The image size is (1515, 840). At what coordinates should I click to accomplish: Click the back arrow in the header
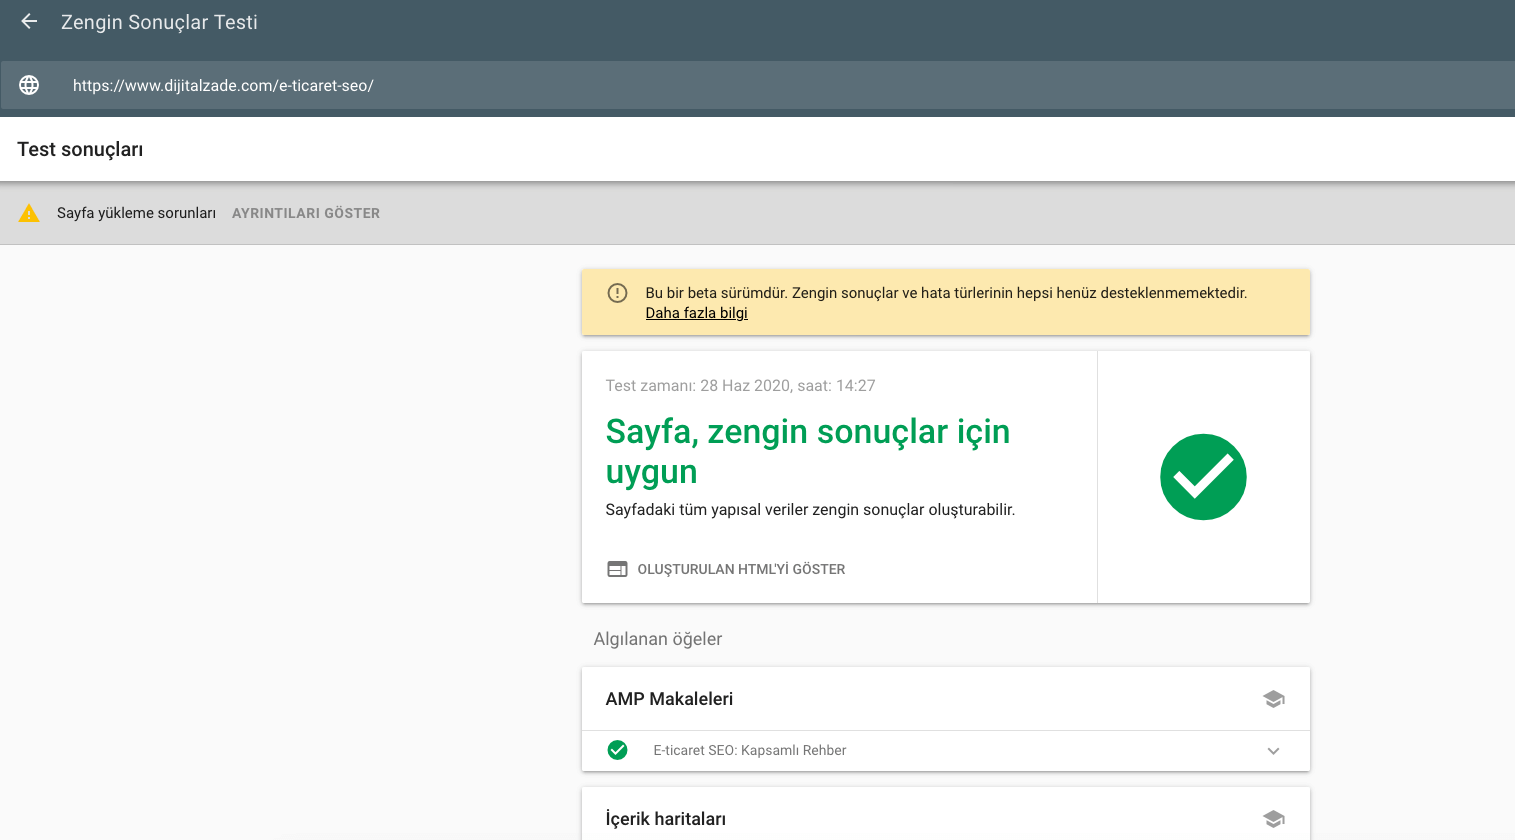(29, 22)
